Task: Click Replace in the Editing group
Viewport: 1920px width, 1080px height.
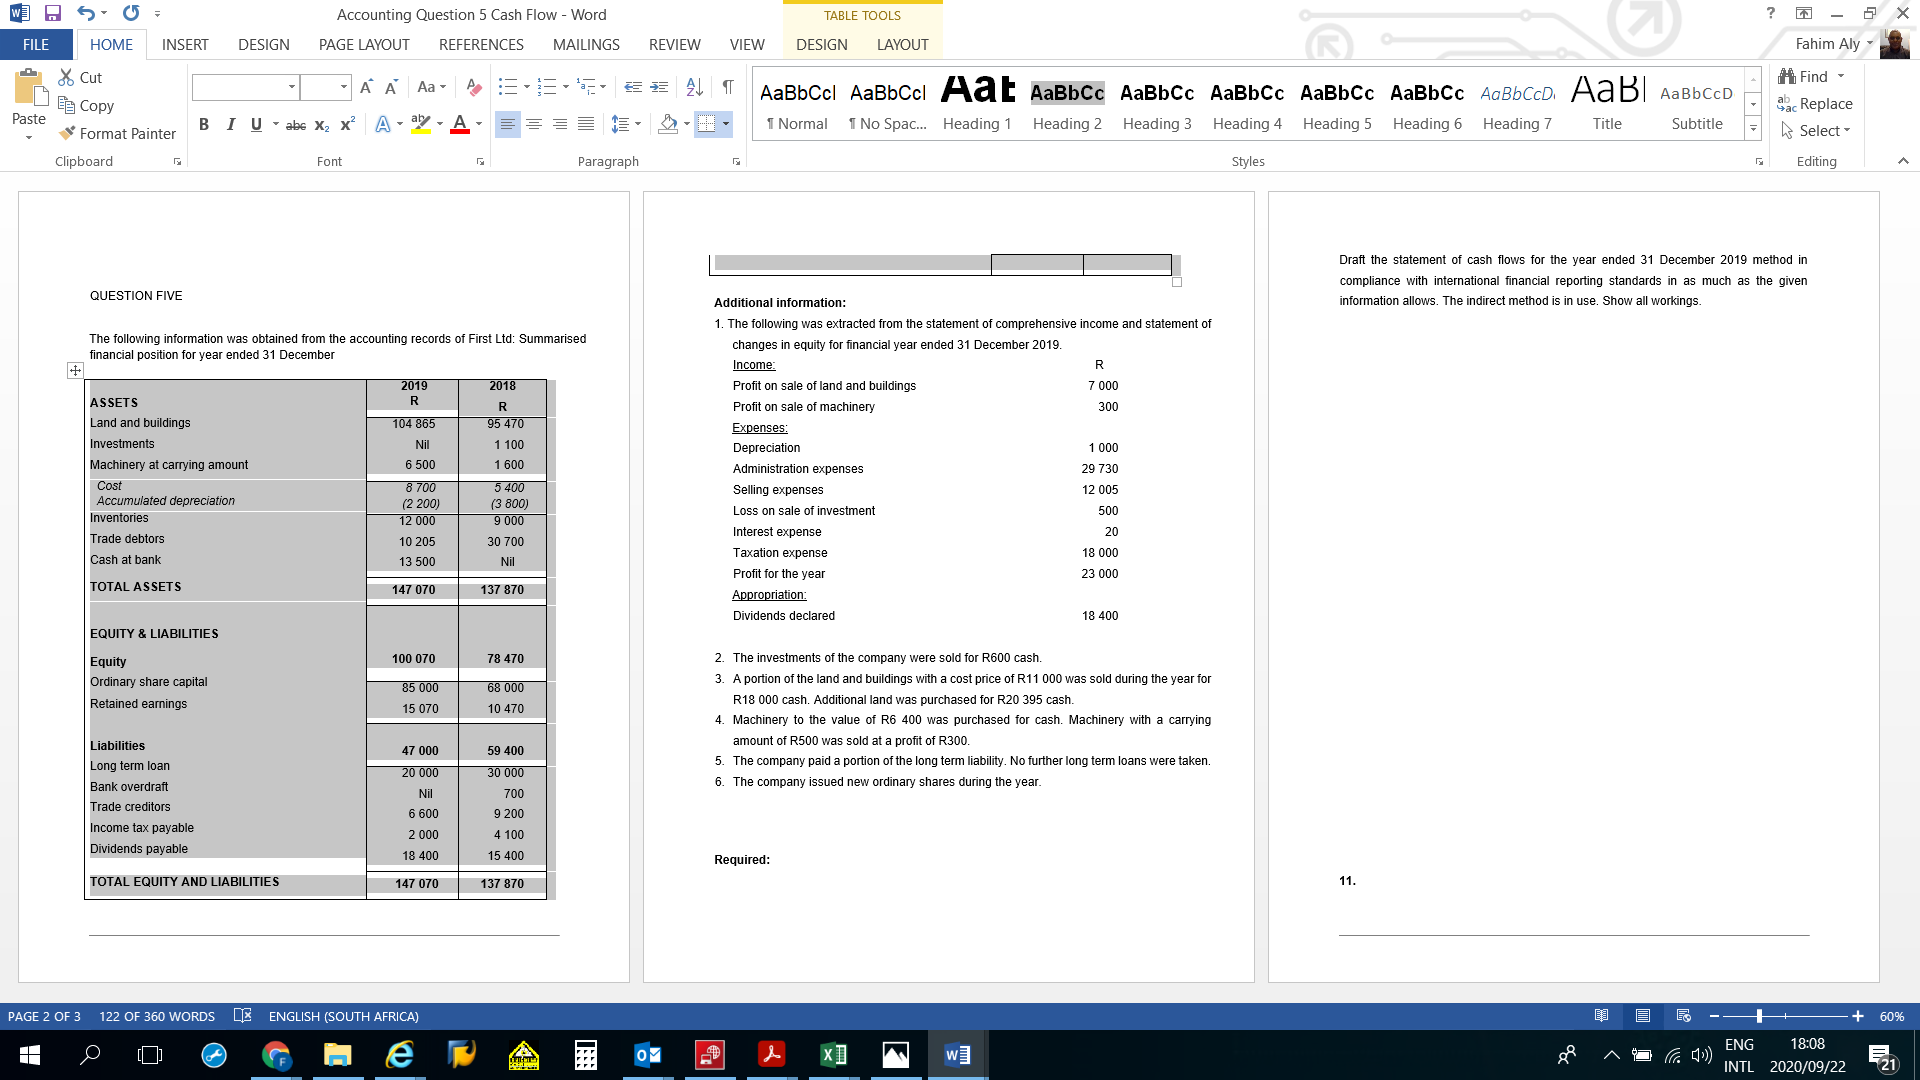Action: 1820,103
